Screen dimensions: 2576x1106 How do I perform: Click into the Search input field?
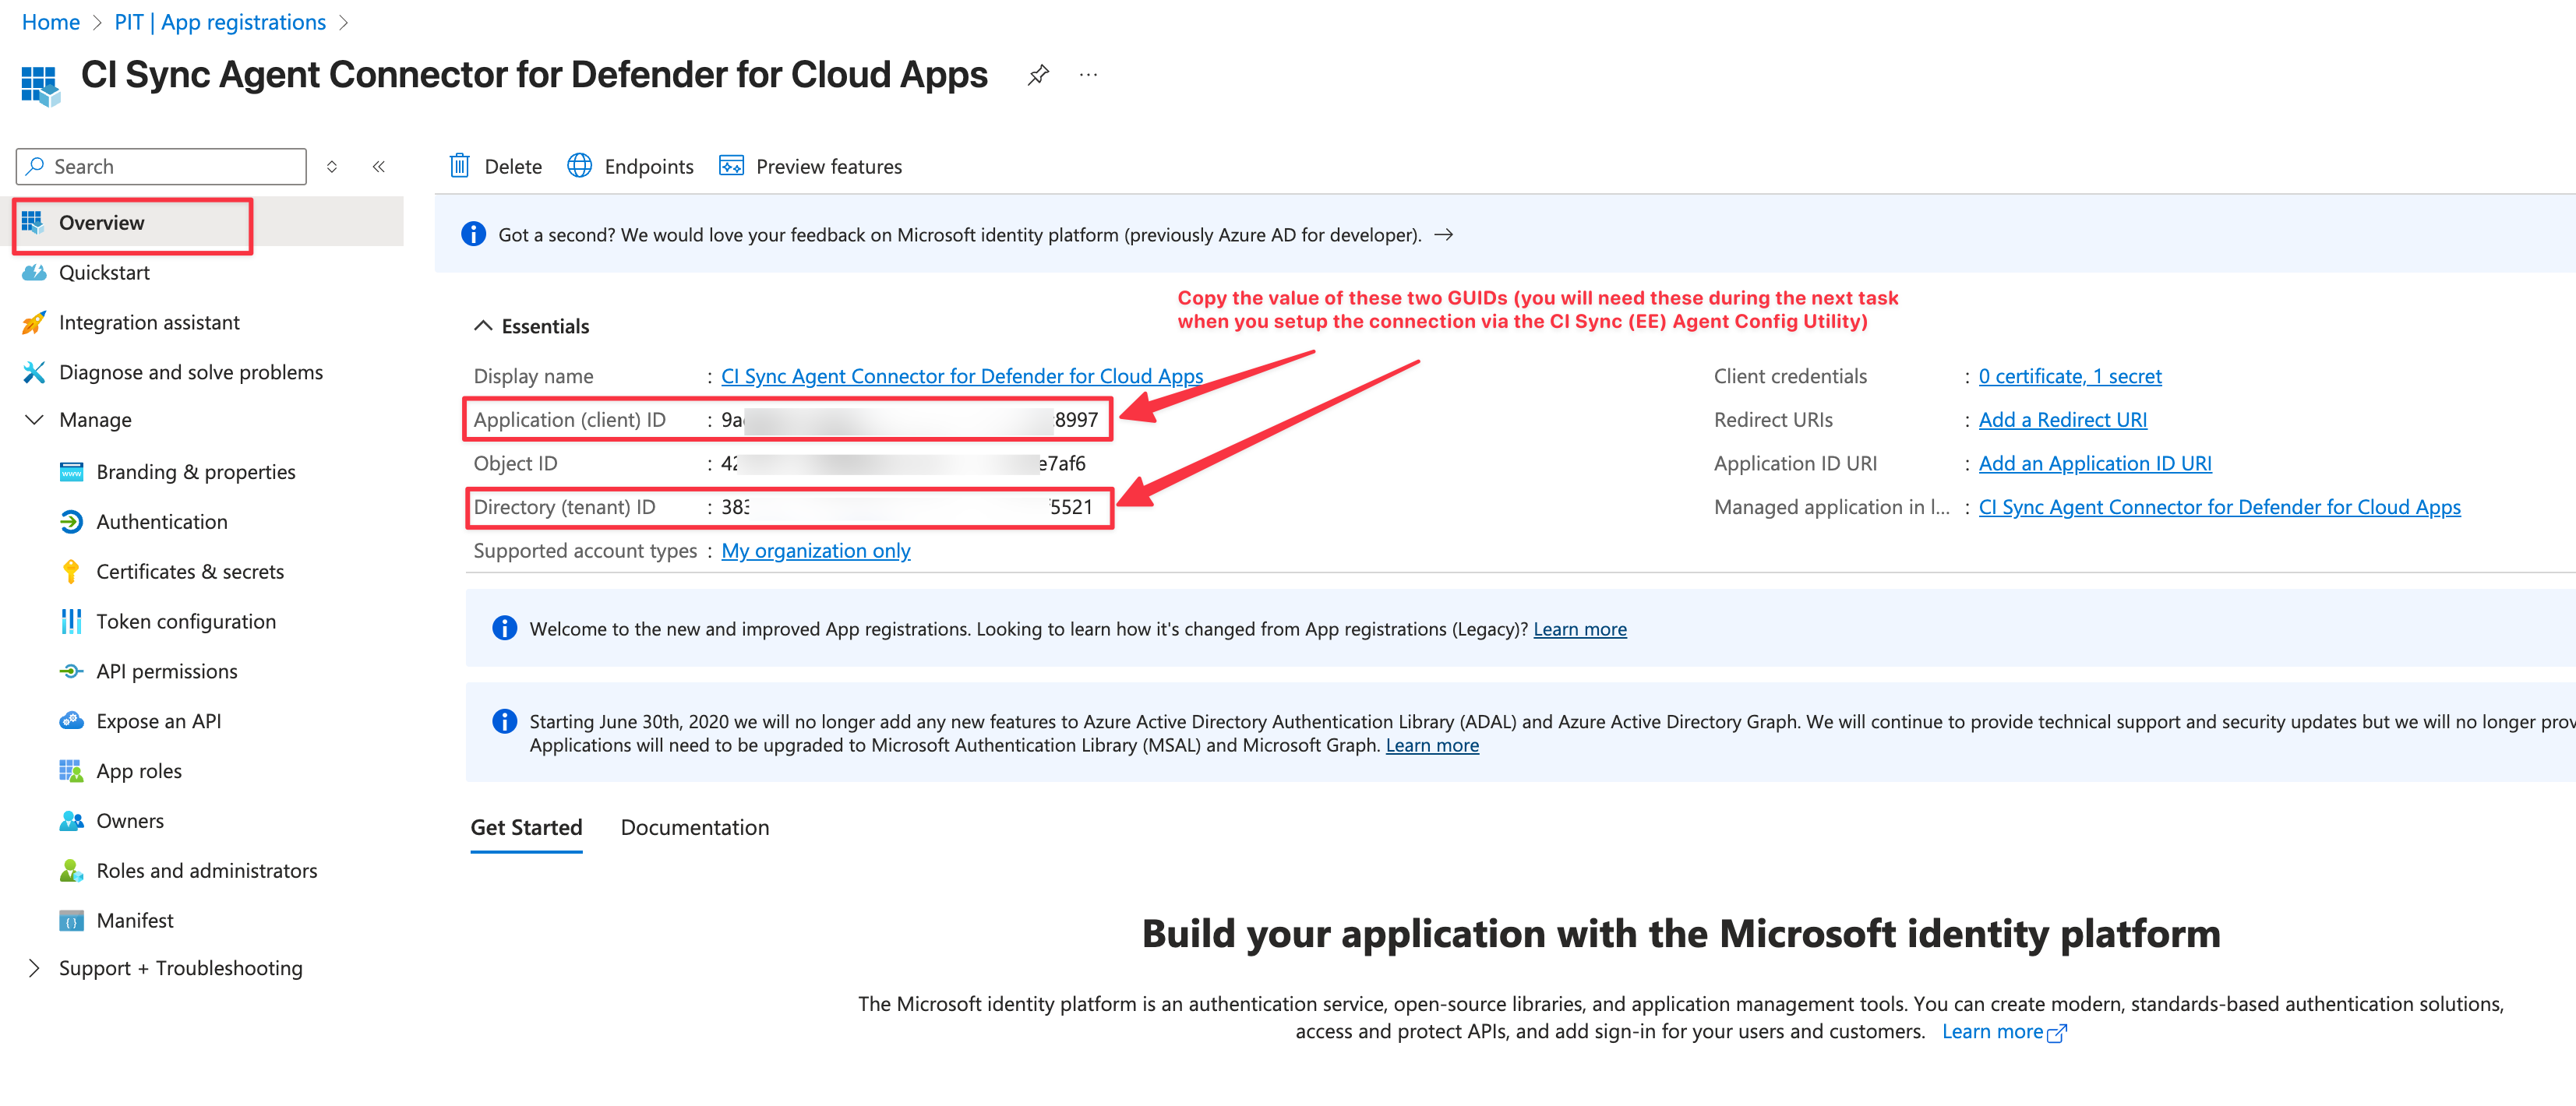tap(161, 166)
